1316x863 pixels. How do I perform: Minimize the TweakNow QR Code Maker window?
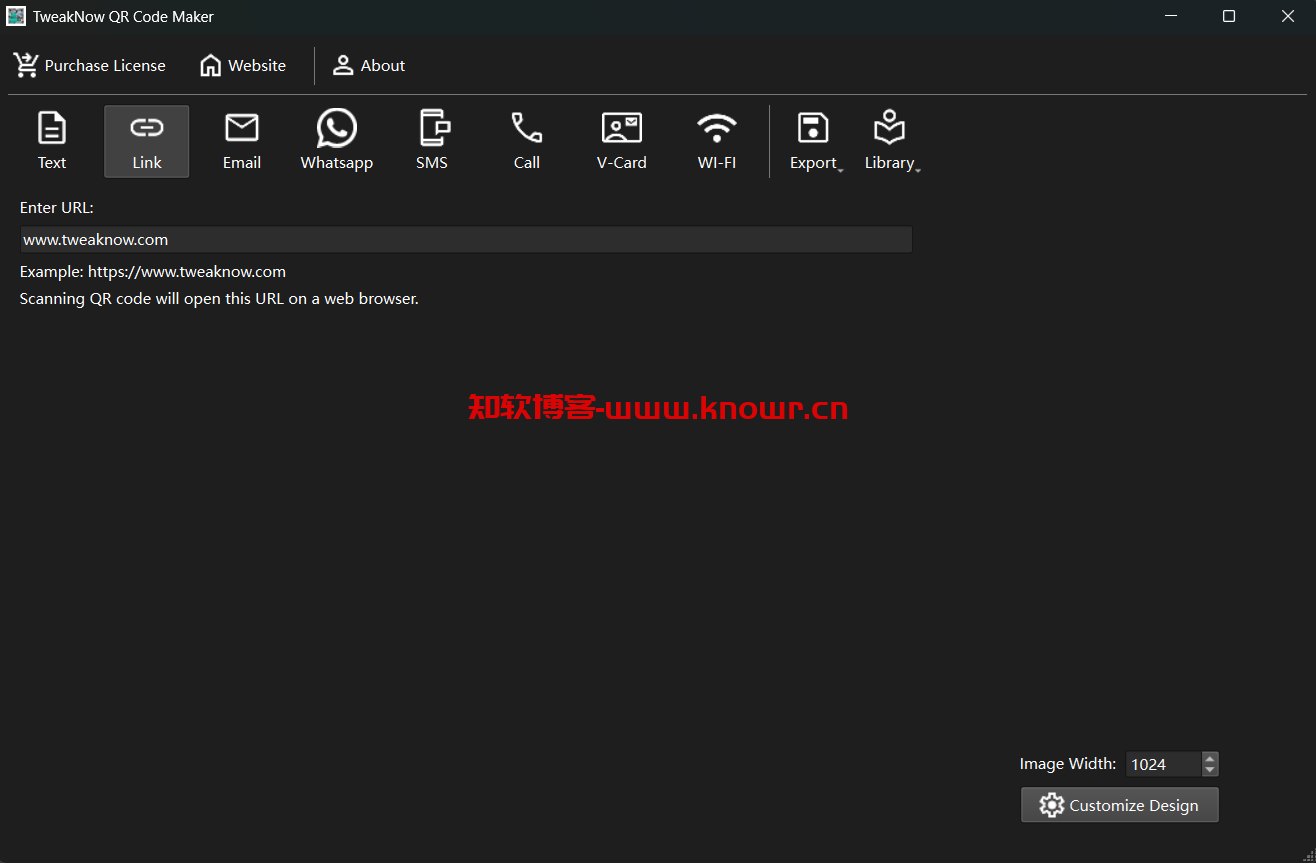pyautogui.click(x=1170, y=16)
